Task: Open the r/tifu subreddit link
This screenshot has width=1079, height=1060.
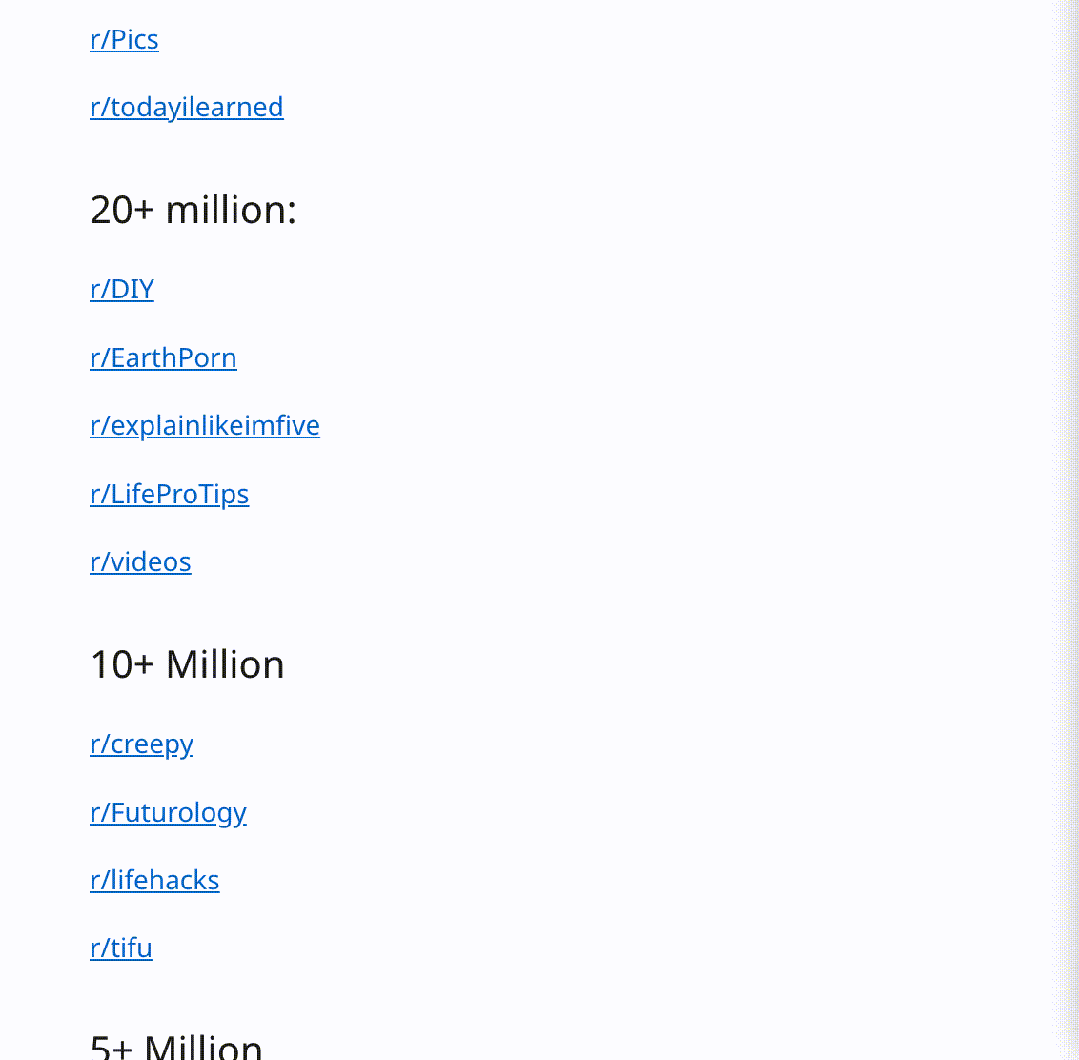Action: (121, 948)
